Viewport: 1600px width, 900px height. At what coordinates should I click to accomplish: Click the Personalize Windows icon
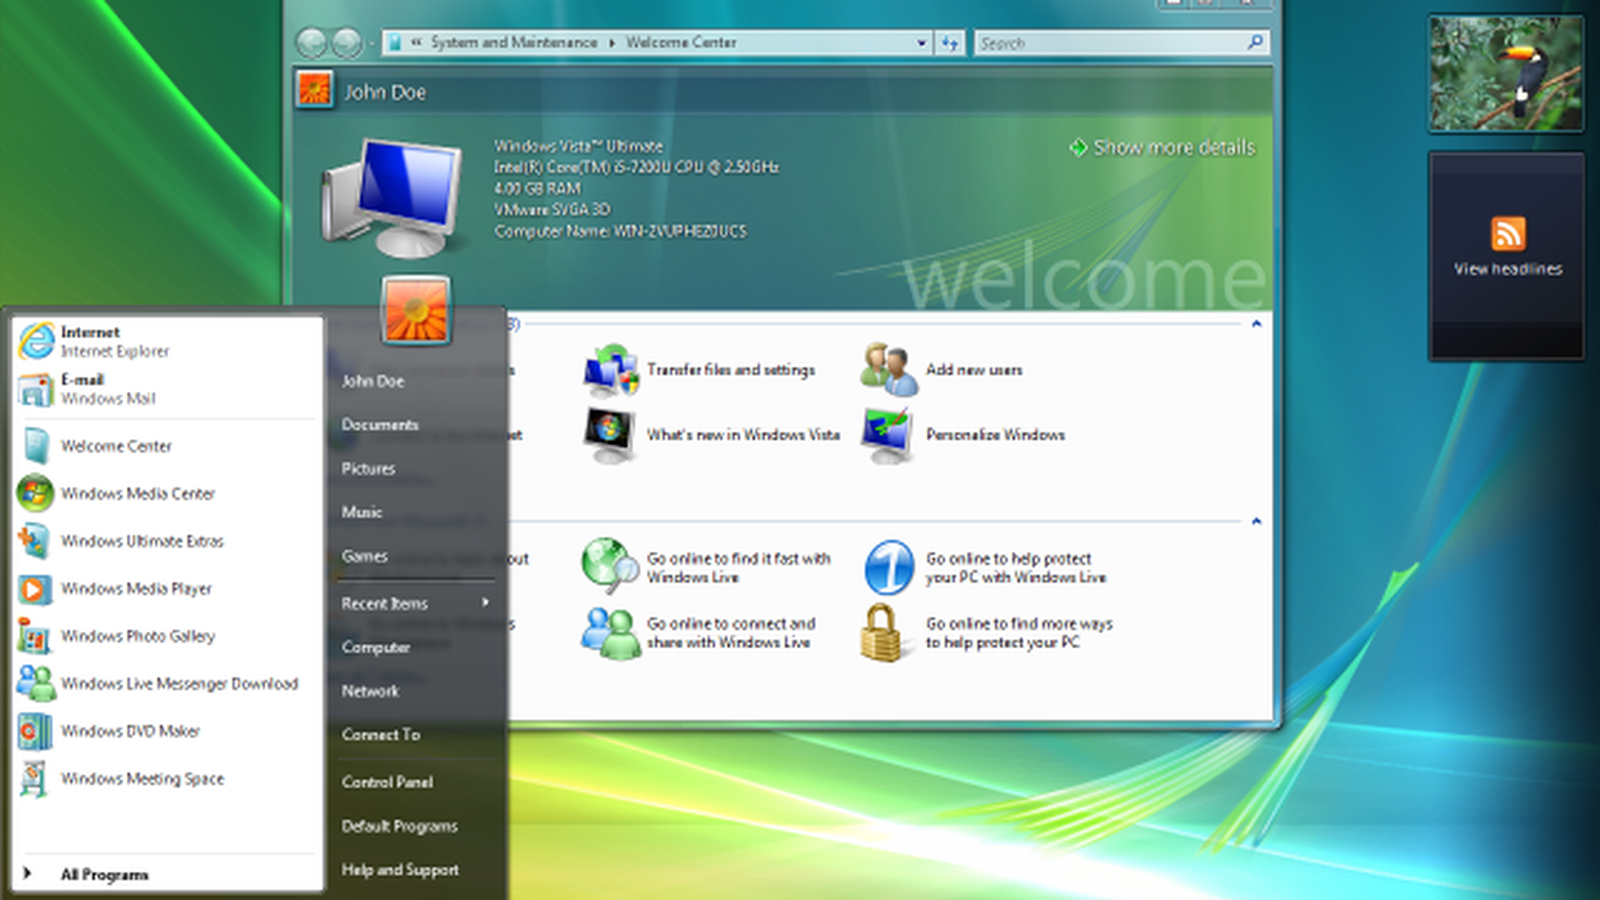point(887,436)
